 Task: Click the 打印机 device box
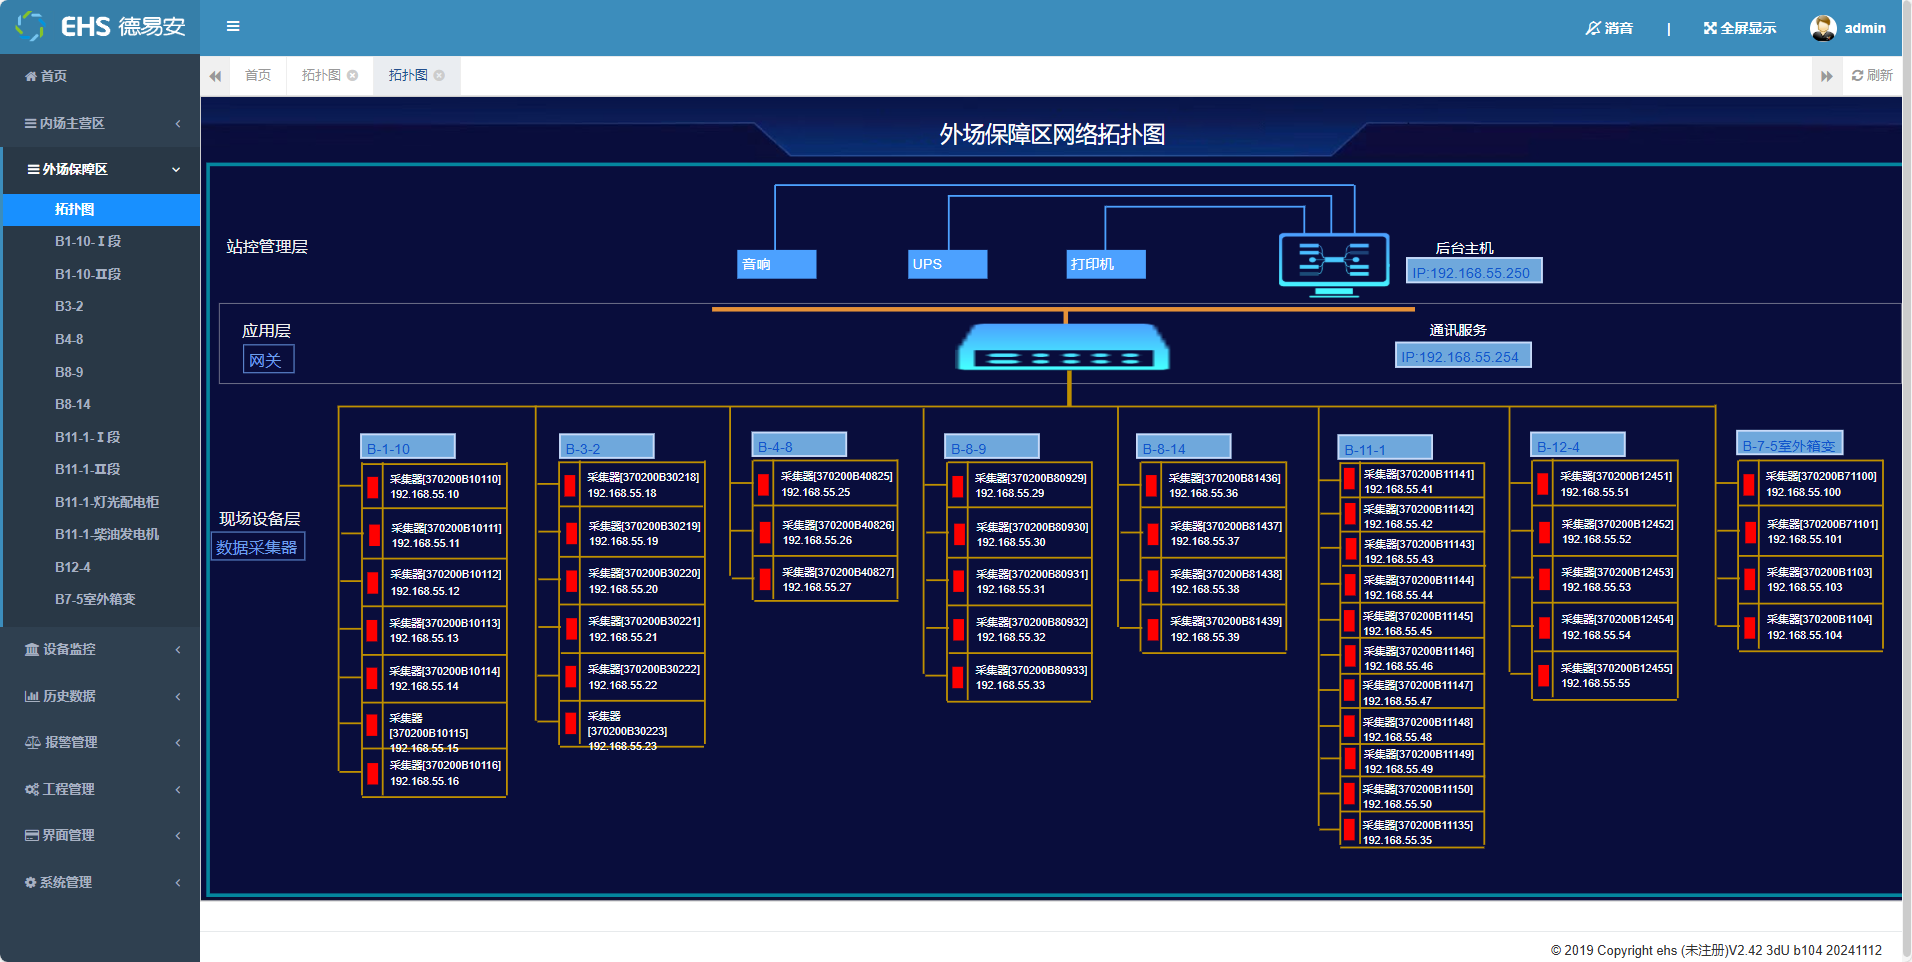coord(1106,264)
